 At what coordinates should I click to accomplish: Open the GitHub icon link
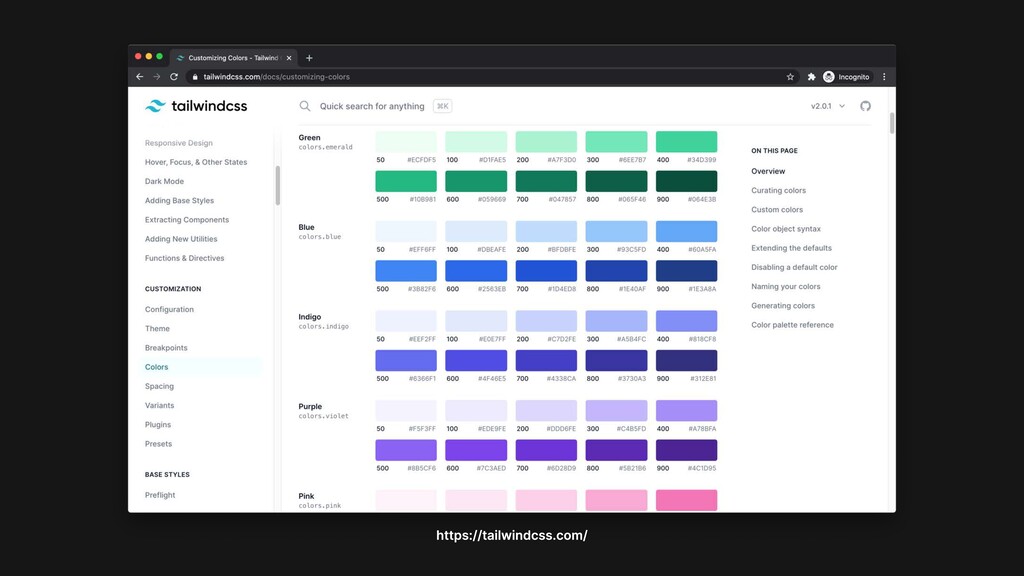[x=865, y=106]
